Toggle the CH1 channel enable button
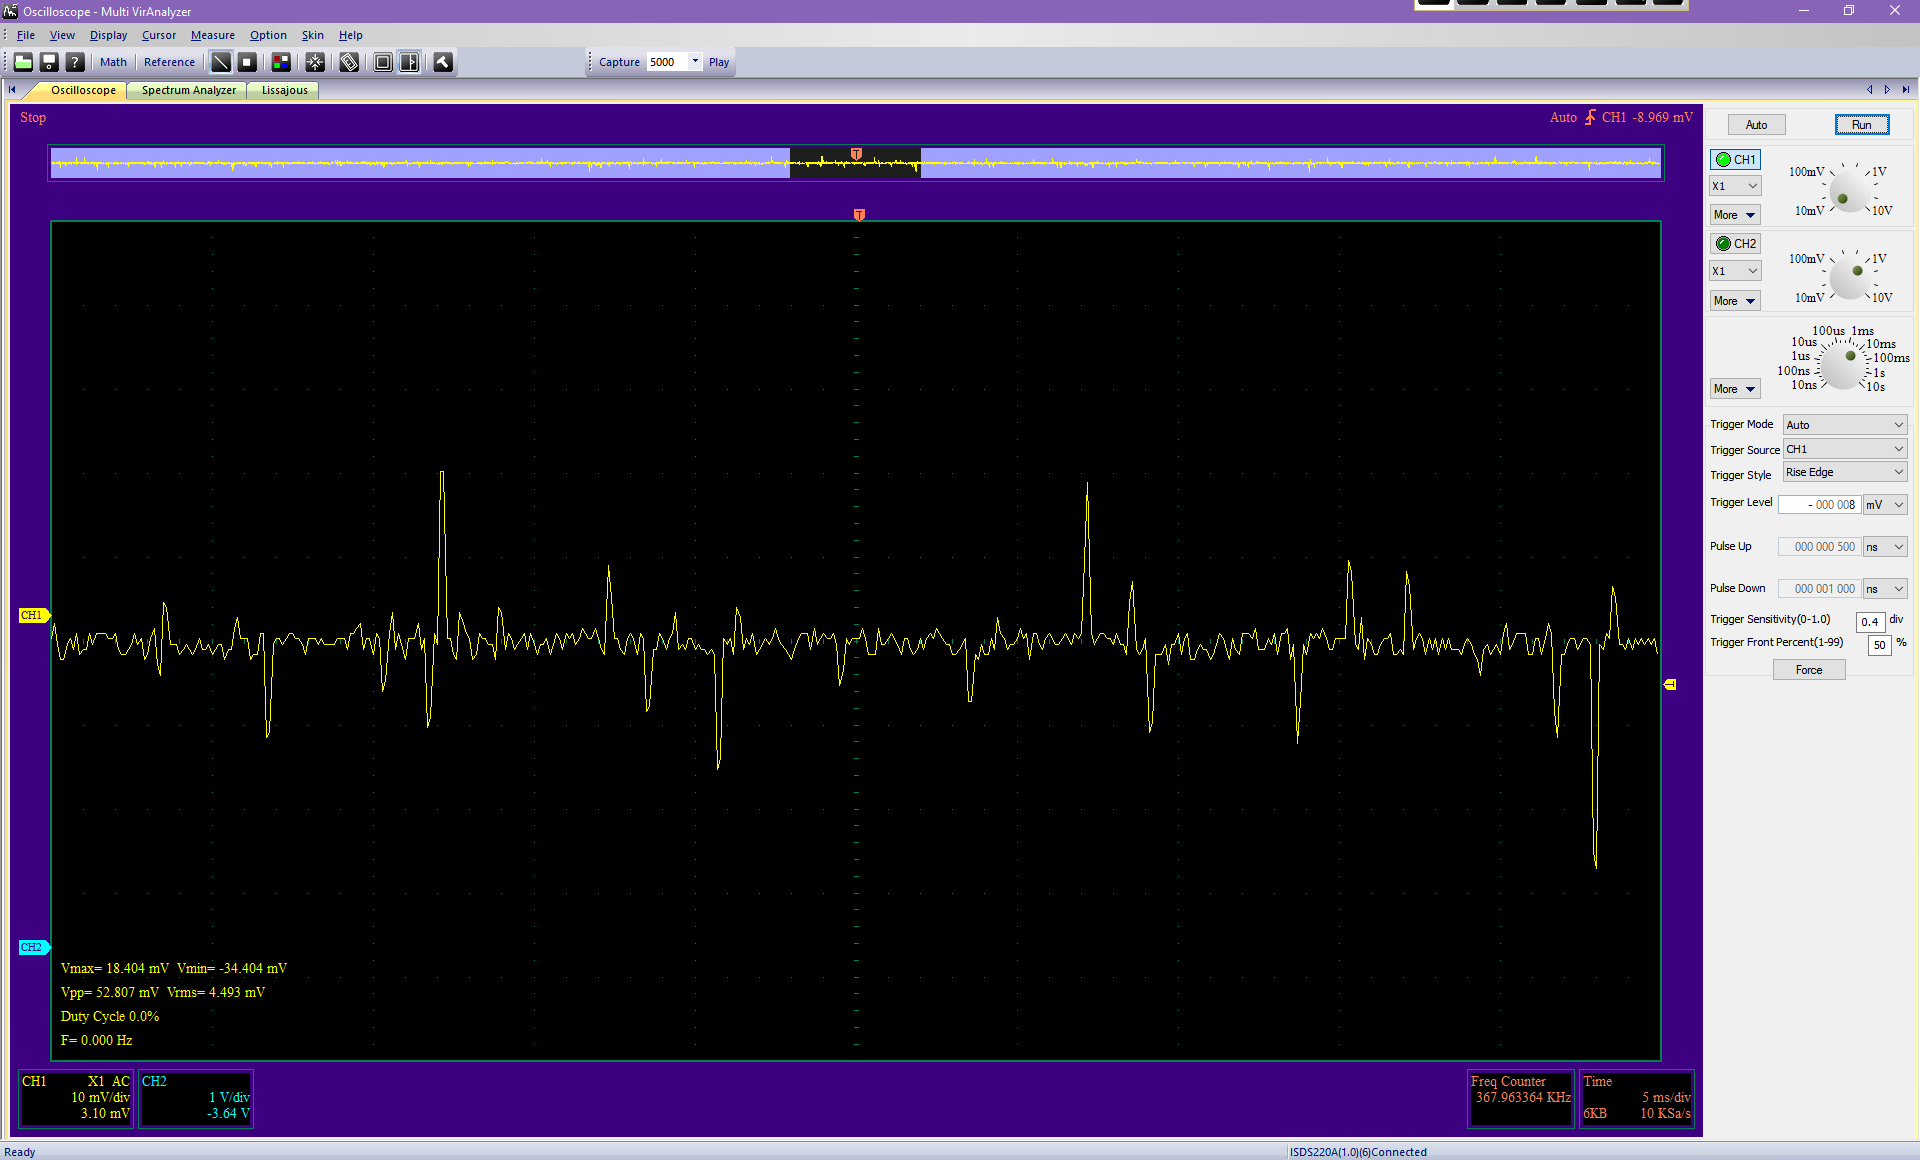 click(1735, 160)
